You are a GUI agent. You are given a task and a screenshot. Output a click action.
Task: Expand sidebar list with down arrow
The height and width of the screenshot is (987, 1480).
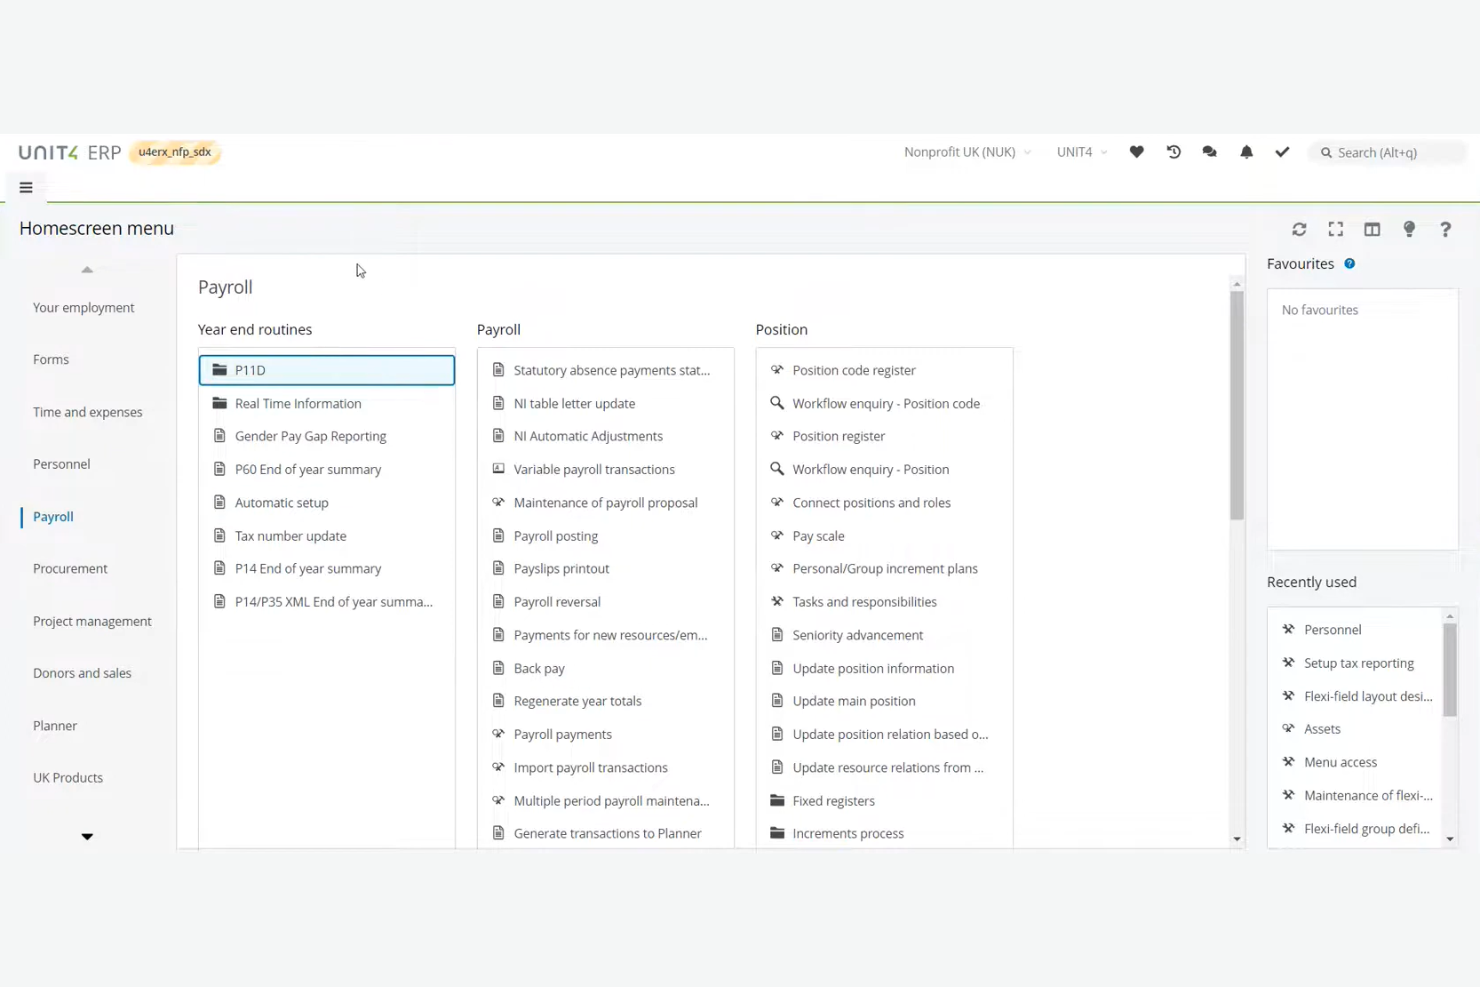[x=87, y=836]
